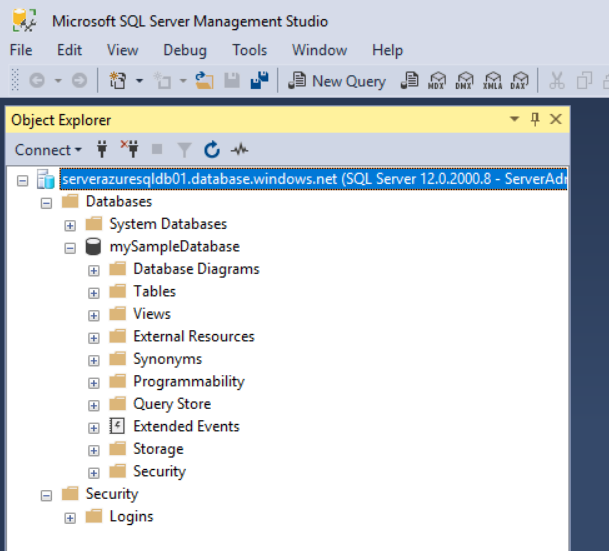Select the serverazuresqldb01.database.windows.net server
Screen dimensions: 609x551
pos(313,179)
